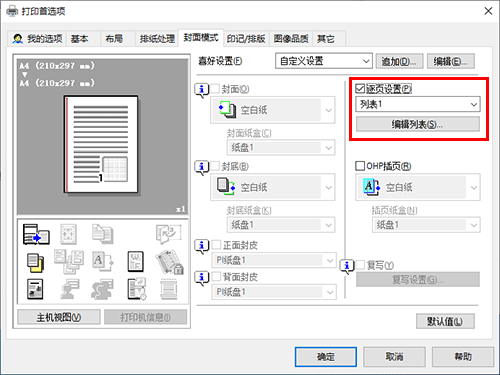
Task: Click the paper tray with blue arrow icon
Action: pos(36,234)
